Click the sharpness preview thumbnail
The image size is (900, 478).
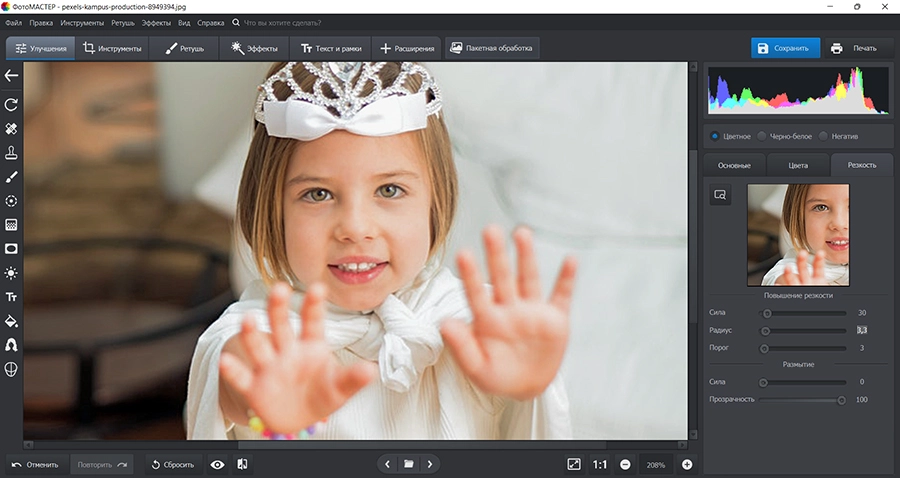coord(798,235)
